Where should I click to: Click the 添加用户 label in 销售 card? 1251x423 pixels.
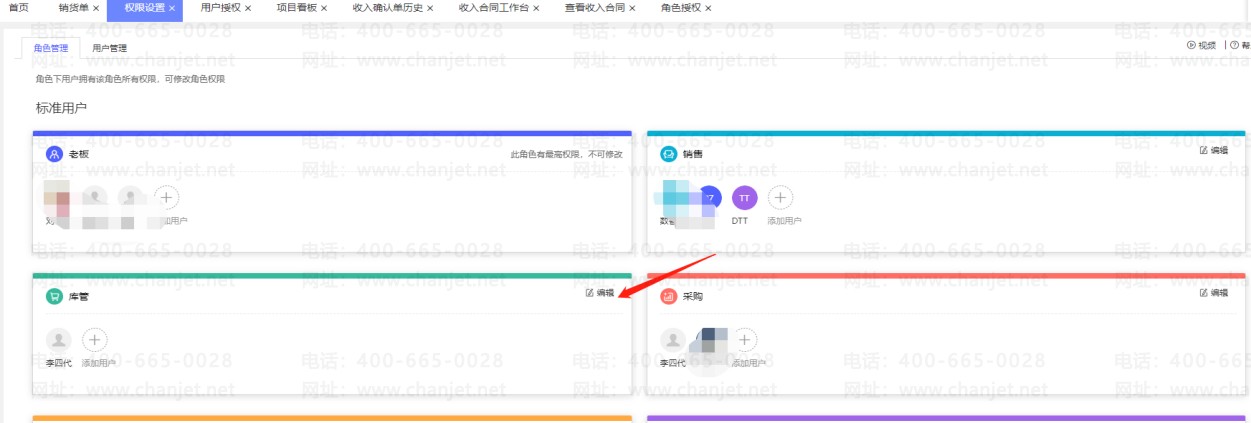pyautogui.click(x=784, y=220)
